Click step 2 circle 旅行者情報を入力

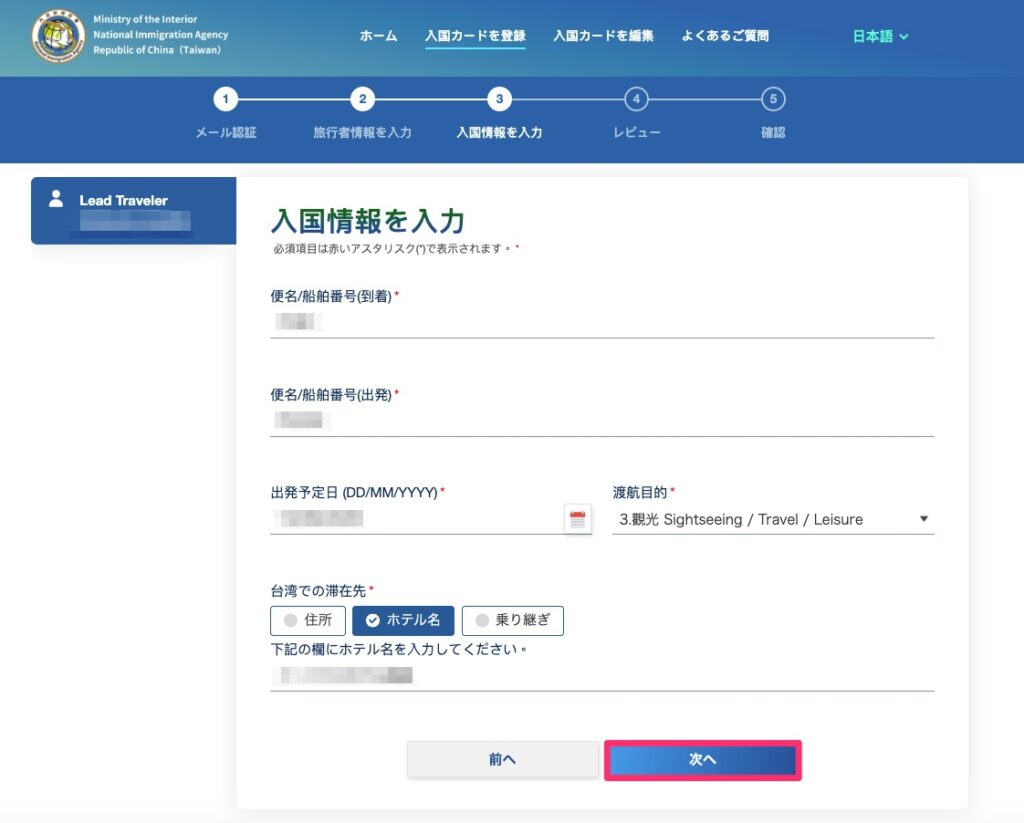(x=362, y=99)
